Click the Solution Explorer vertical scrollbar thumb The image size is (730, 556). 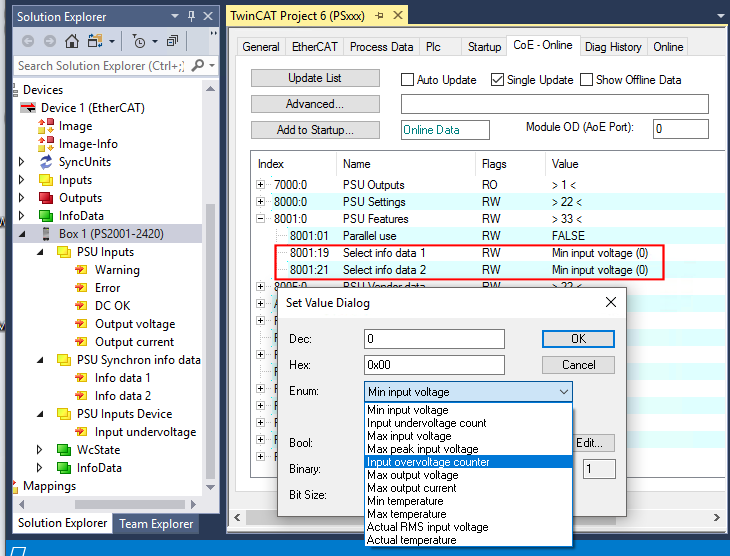tap(210, 341)
